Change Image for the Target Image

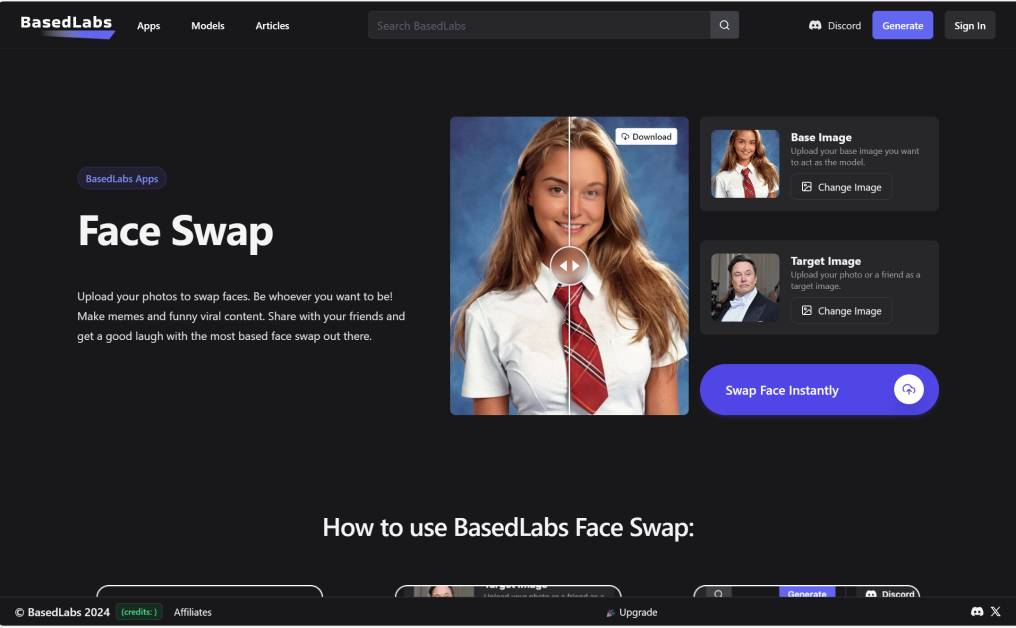841,311
